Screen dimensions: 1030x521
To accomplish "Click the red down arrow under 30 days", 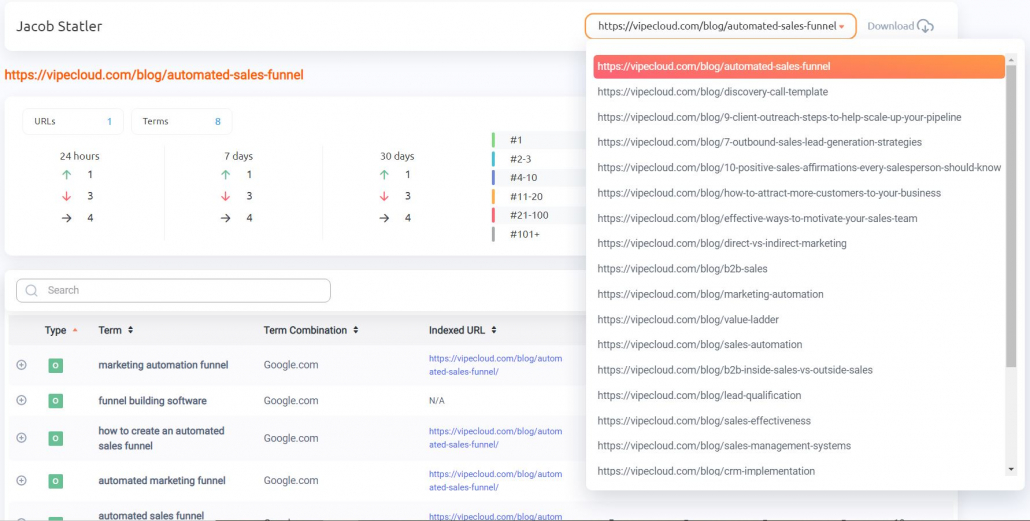I will [384, 196].
